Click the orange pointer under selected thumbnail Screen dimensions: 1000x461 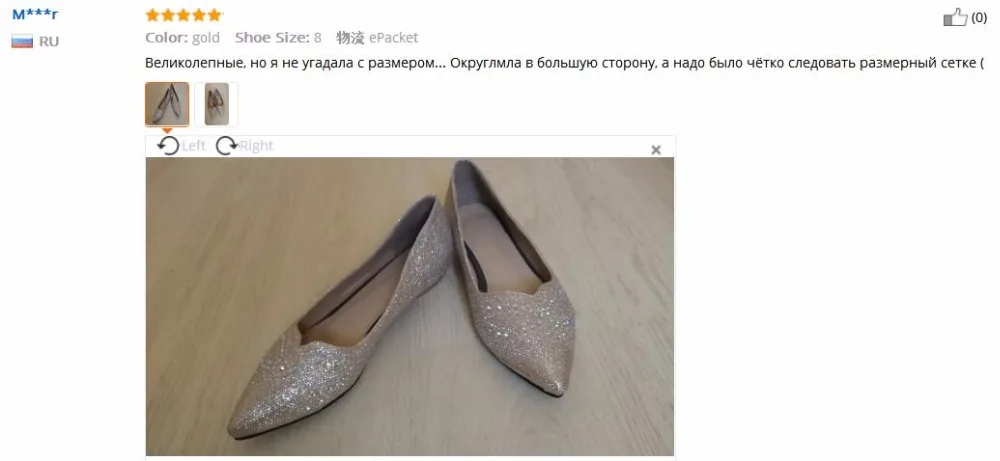(167, 130)
